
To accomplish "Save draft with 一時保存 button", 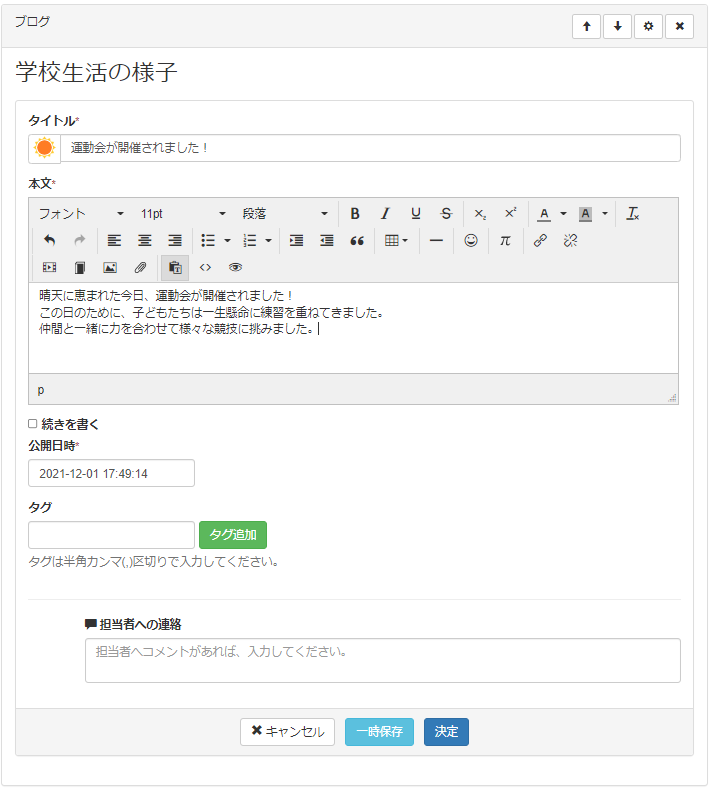I will pos(379,732).
